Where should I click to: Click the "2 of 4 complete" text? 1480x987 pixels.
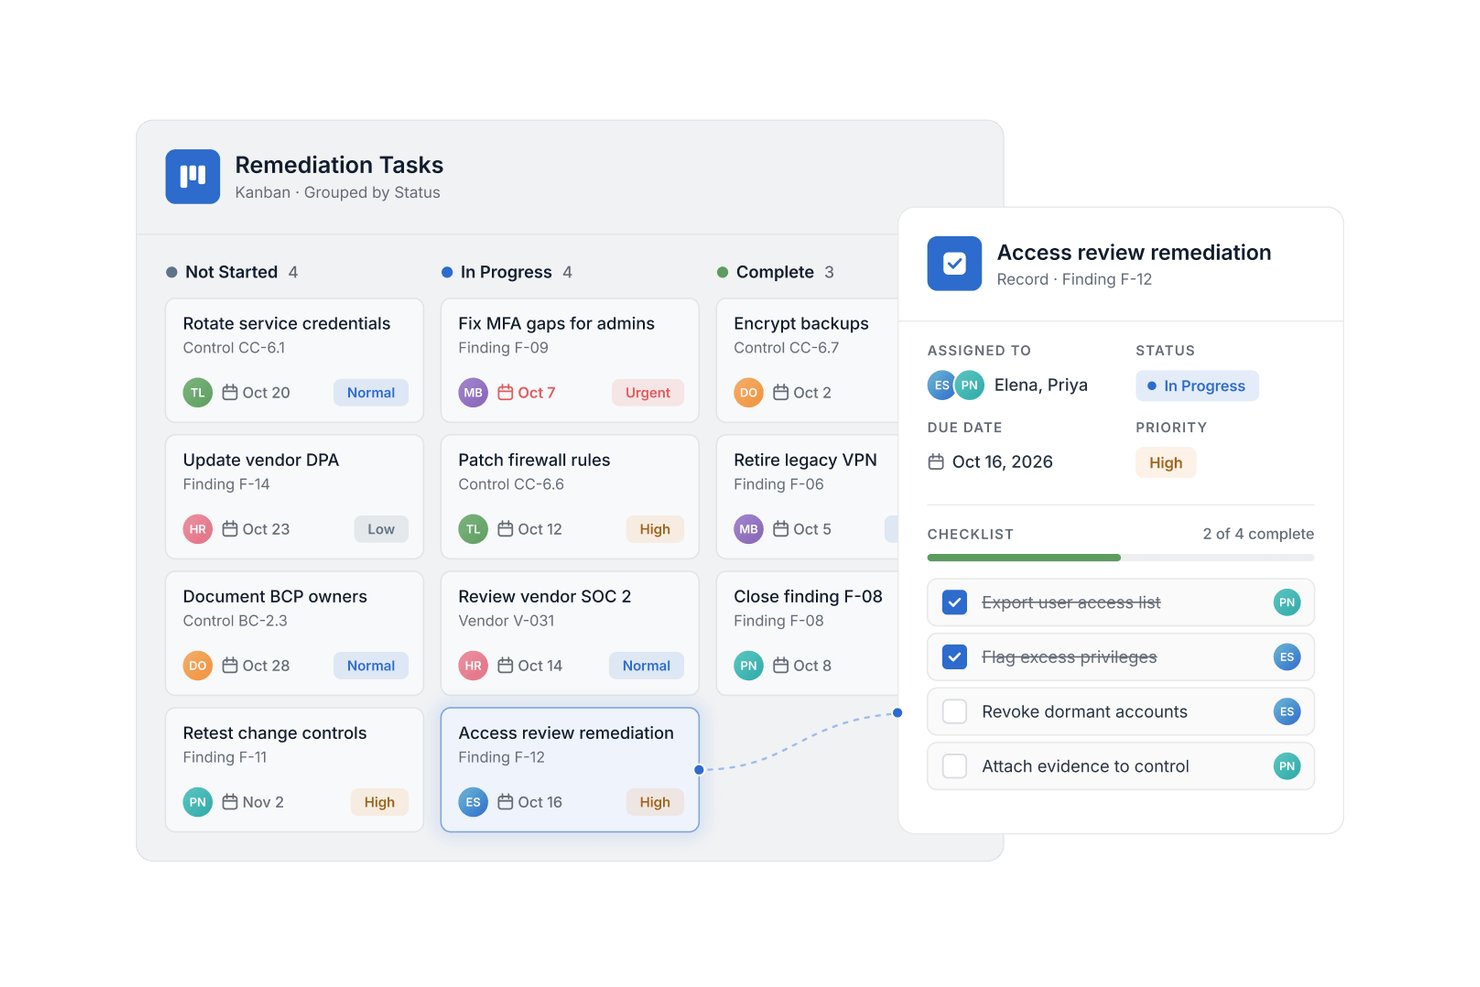[x=1259, y=534]
